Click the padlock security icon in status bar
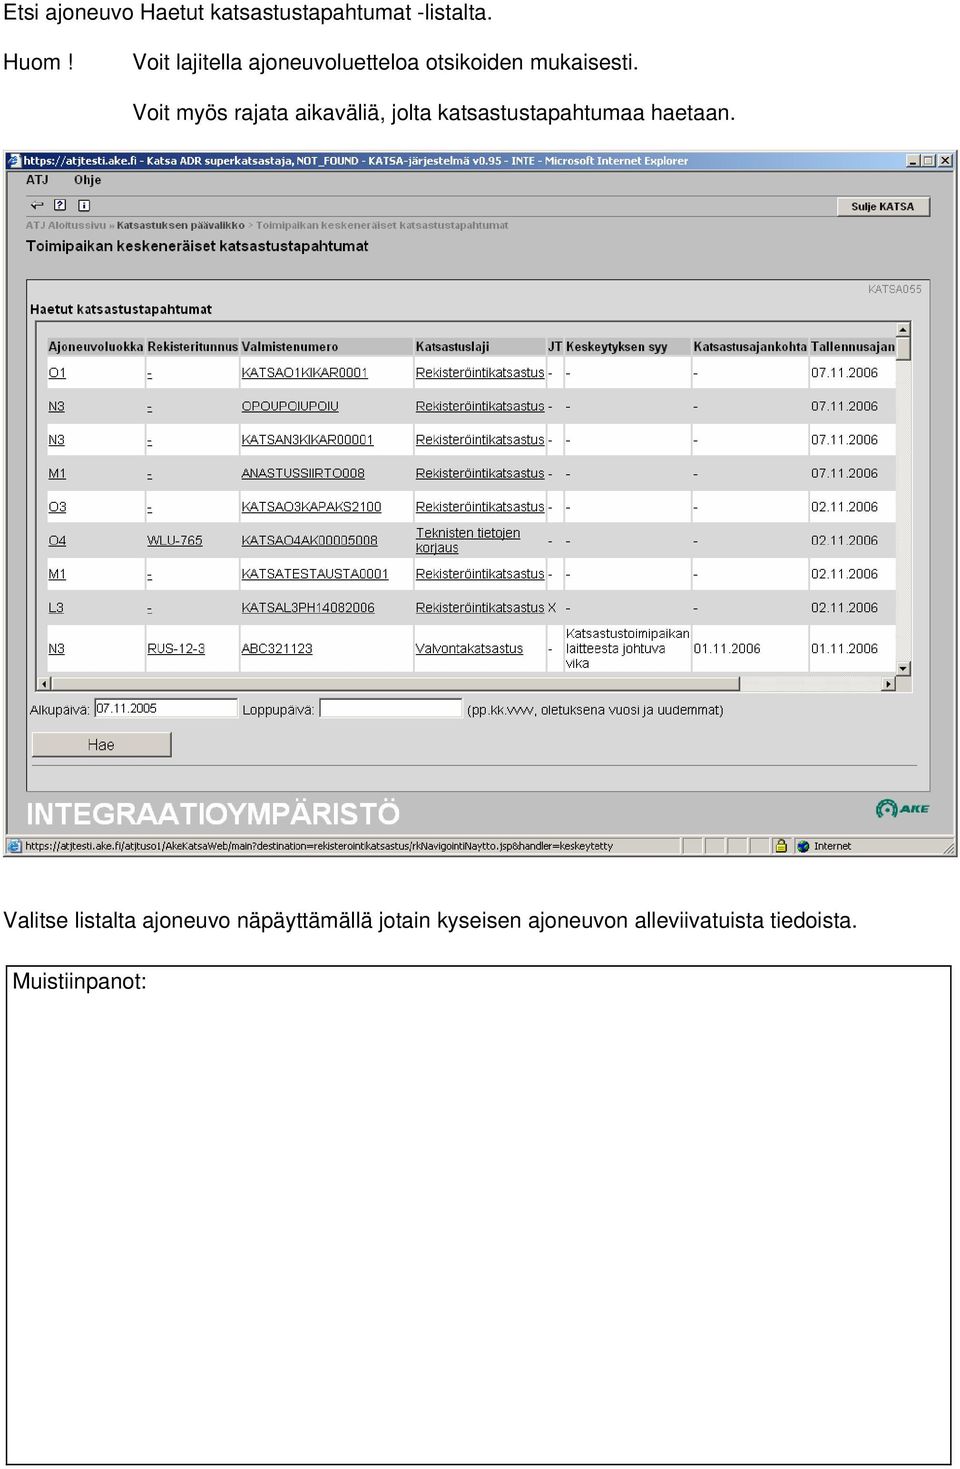Screen dimensions: 960x1469 (x=781, y=846)
